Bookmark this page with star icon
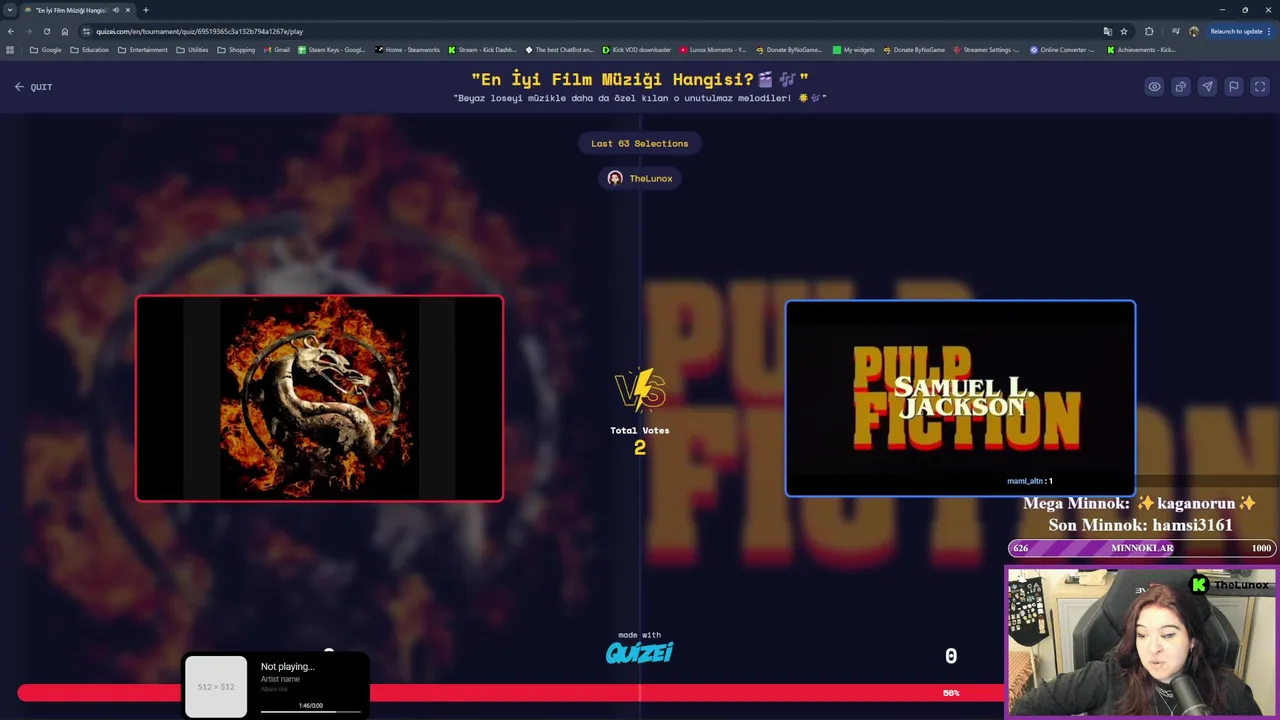Screen dimensions: 1280x720 [1124, 31]
